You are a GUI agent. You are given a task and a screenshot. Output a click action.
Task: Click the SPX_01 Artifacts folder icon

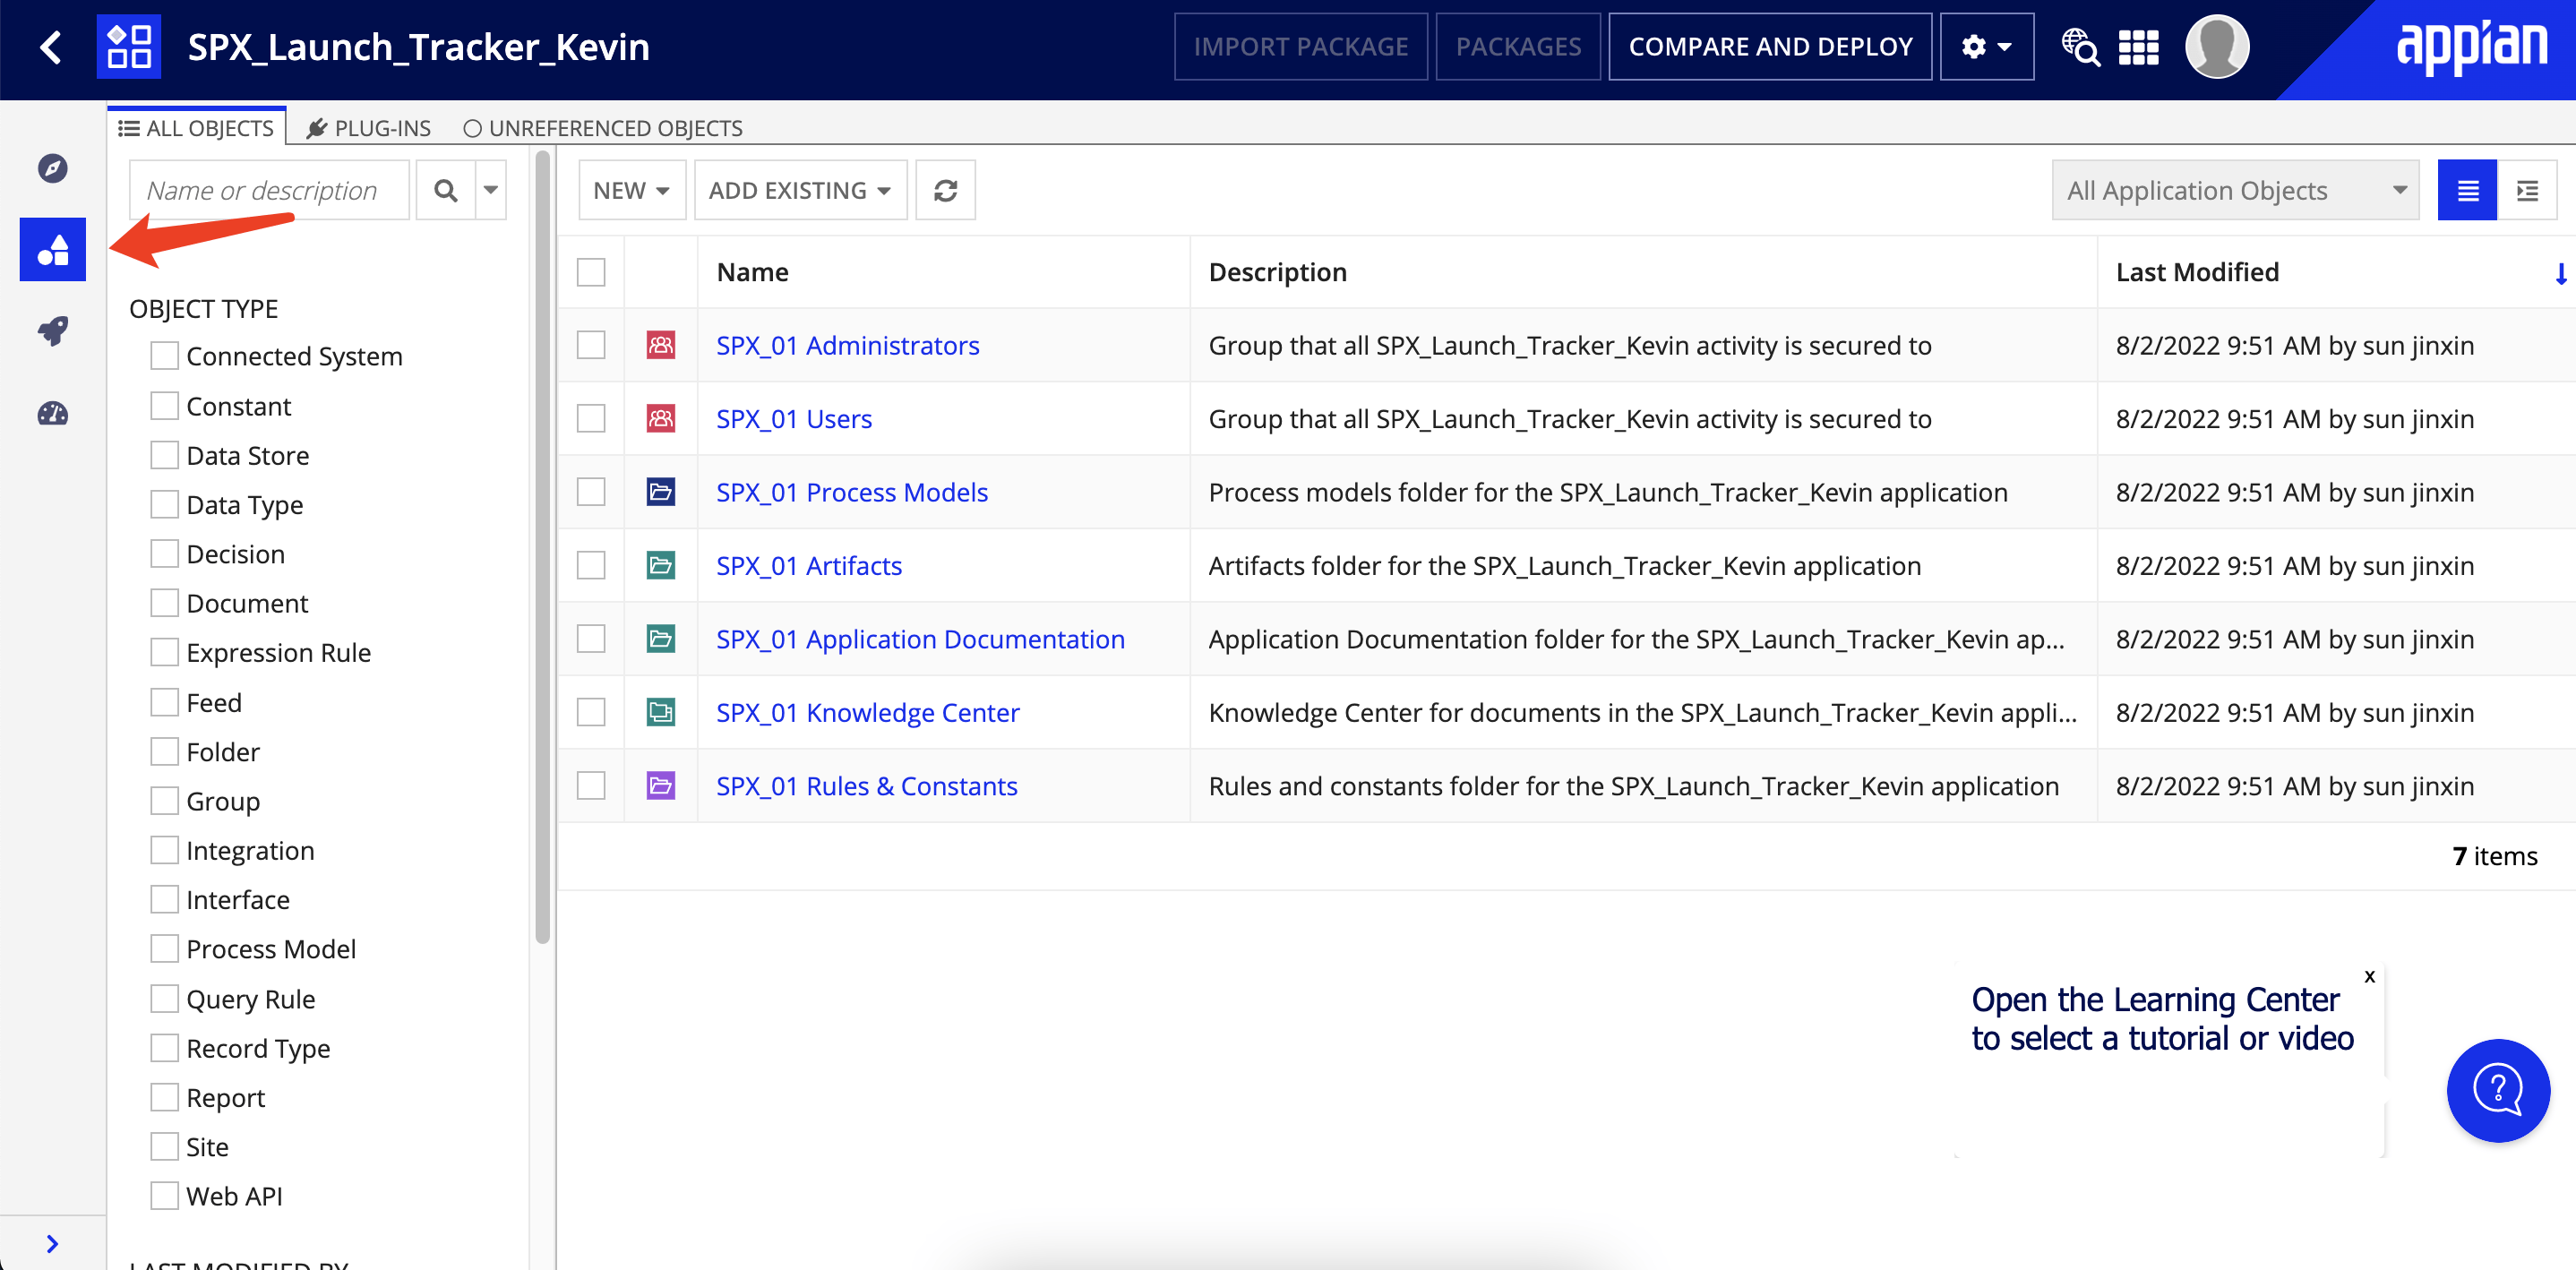[x=661, y=565]
